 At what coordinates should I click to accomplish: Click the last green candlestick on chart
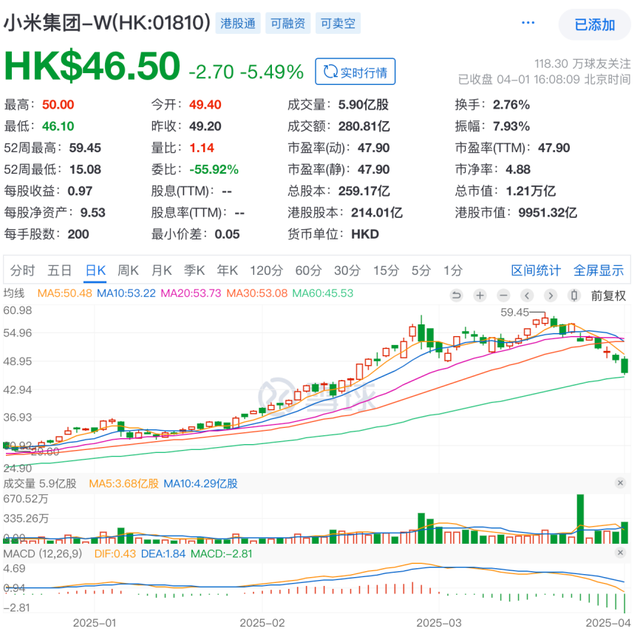(624, 365)
